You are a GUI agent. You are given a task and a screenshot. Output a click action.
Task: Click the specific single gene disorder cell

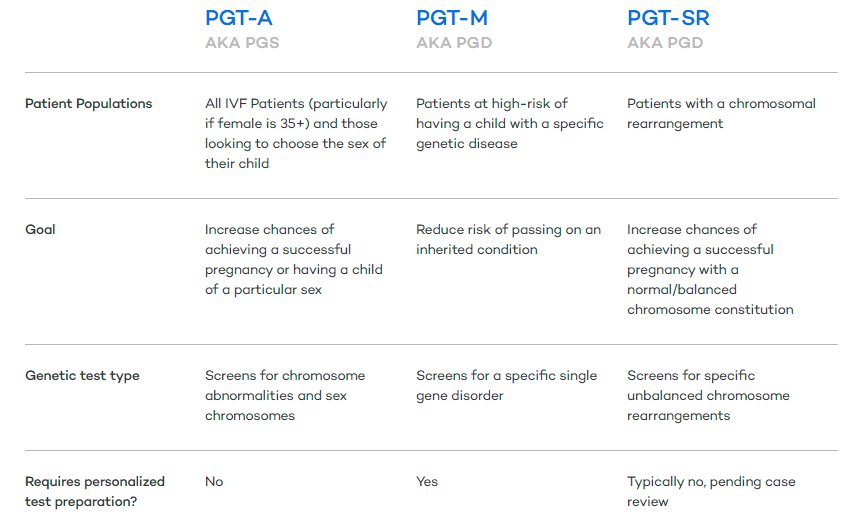[x=507, y=385]
